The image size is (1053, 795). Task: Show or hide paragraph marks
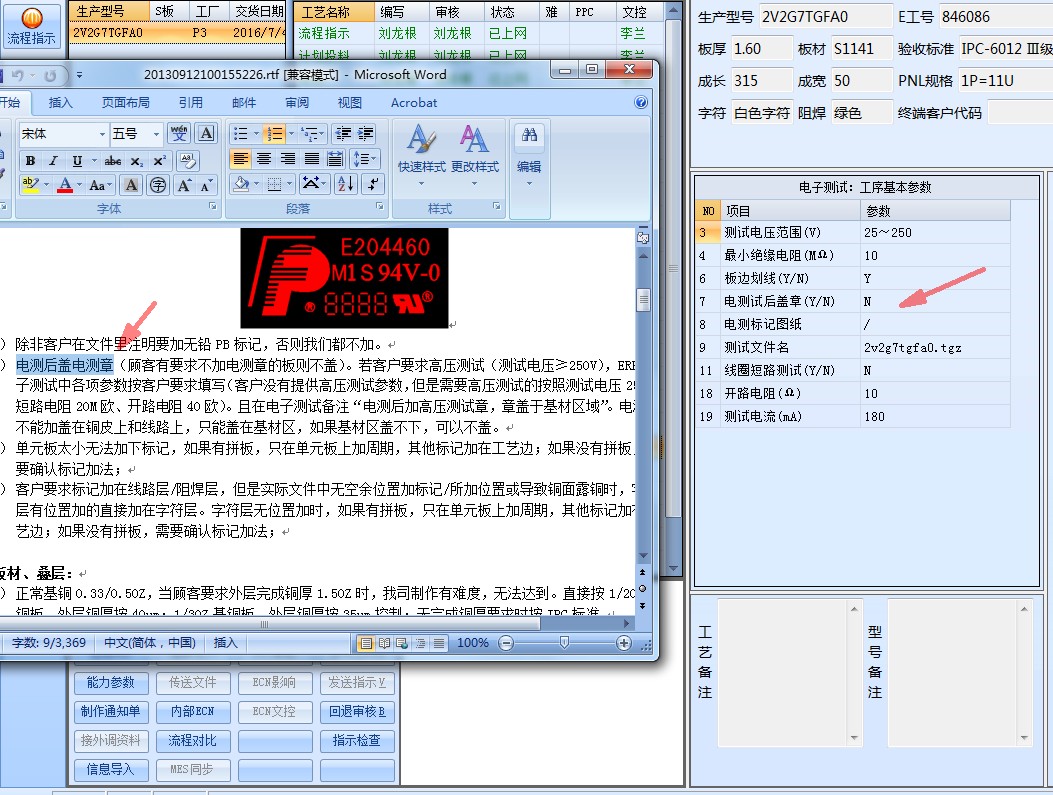click(x=372, y=183)
